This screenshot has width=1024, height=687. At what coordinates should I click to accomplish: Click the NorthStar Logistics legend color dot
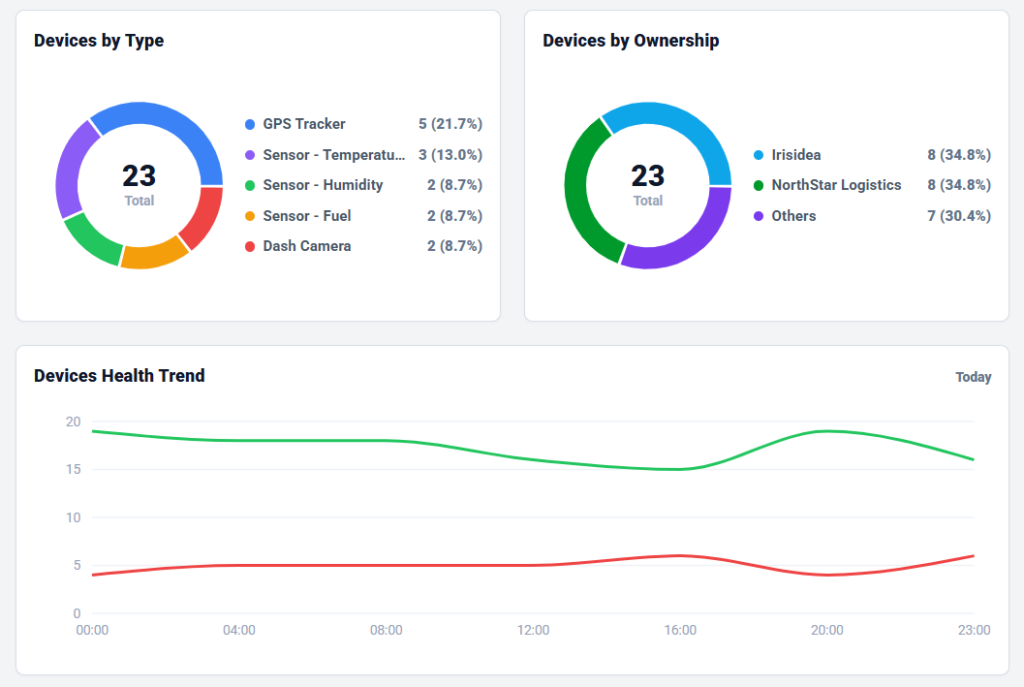(758, 185)
